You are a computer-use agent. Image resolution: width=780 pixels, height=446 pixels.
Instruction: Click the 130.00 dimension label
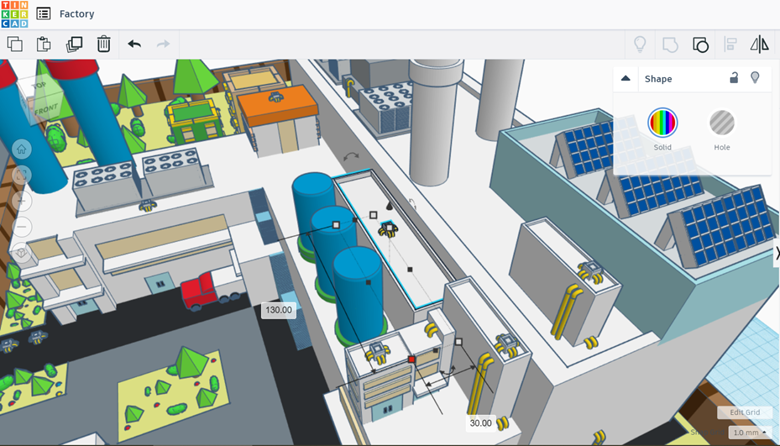pos(279,310)
